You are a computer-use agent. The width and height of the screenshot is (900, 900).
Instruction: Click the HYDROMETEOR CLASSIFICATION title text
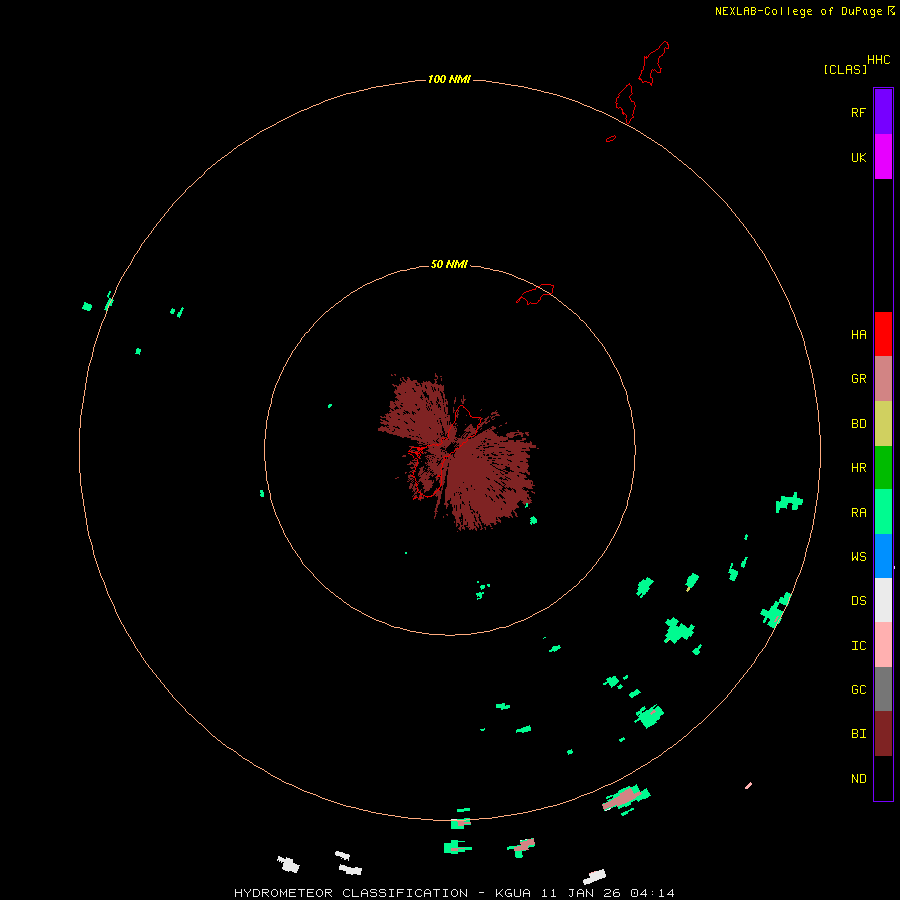[x=351, y=893]
